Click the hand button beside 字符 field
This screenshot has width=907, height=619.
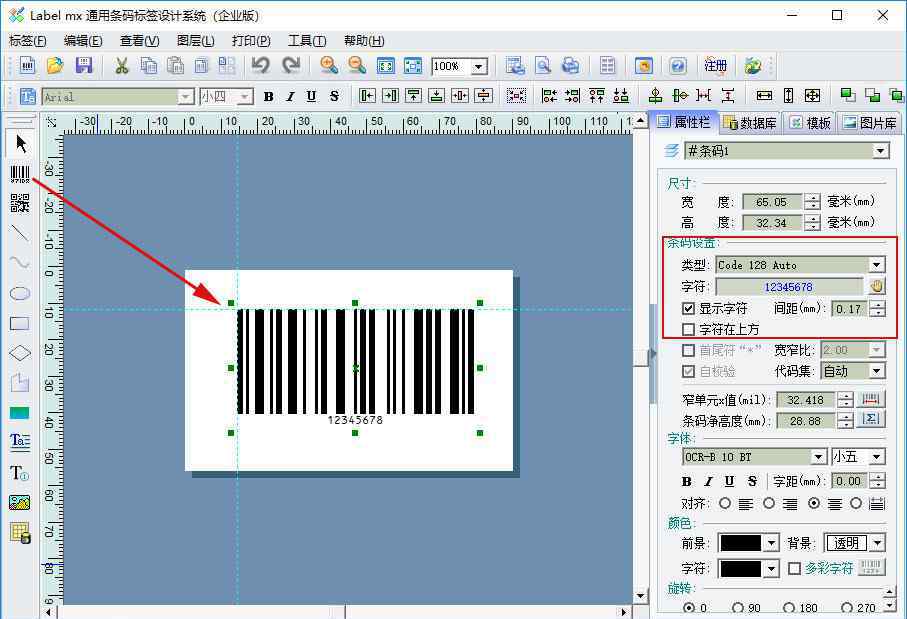pyautogui.click(x=876, y=286)
